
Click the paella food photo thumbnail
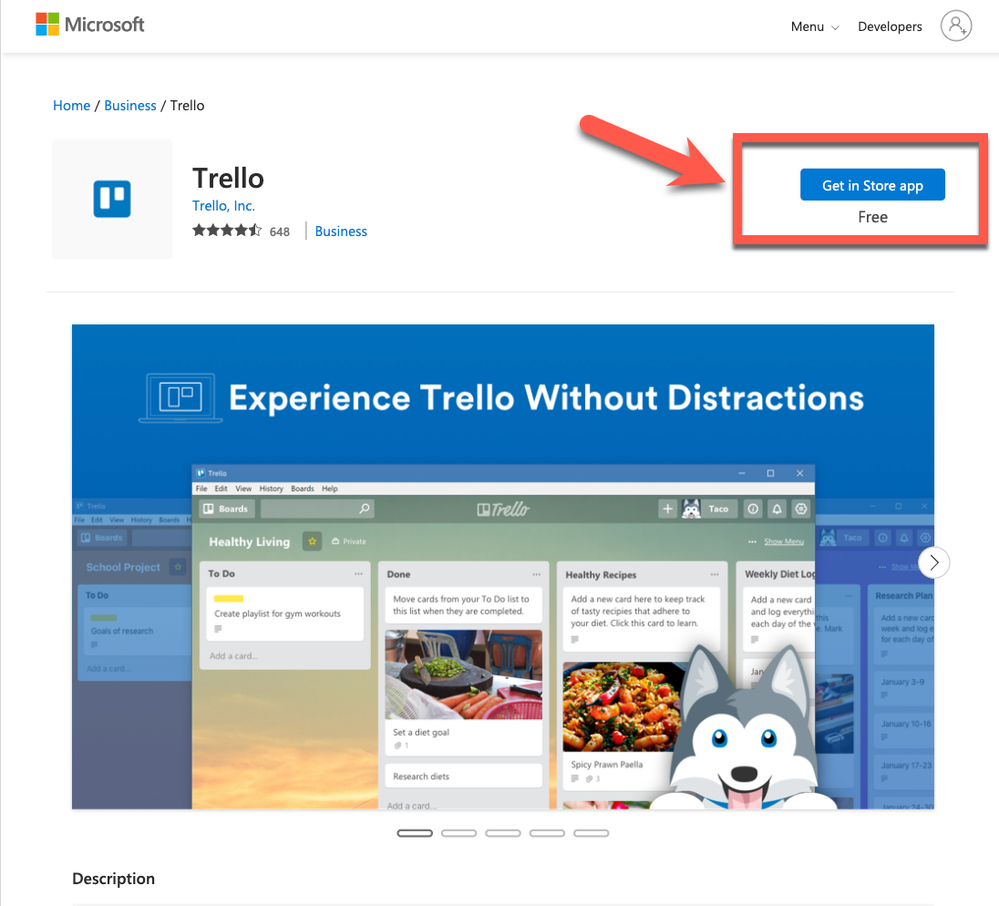(621, 707)
